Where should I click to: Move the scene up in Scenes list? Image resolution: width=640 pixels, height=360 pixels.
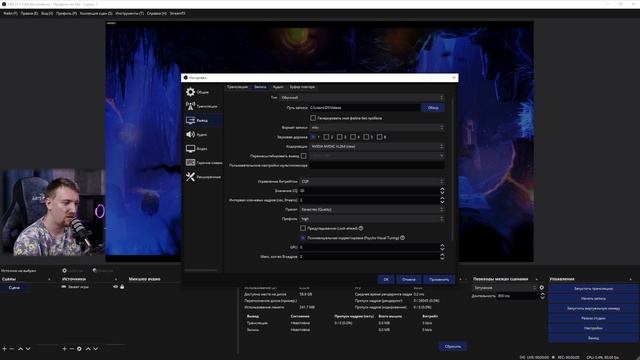(20, 349)
